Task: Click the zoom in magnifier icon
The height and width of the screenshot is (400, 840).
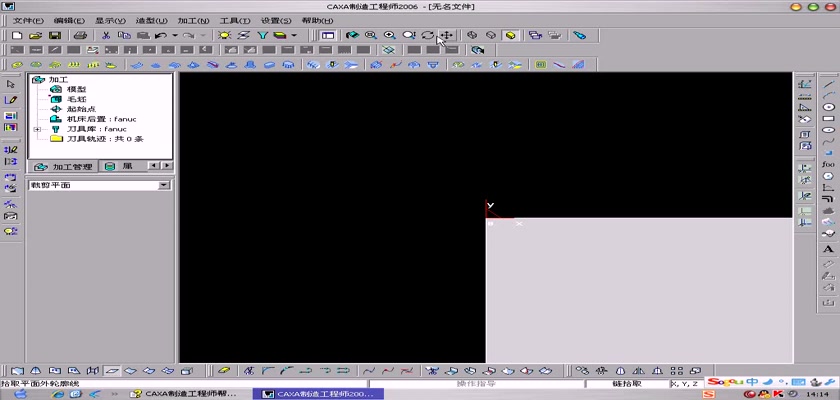Action: coord(390,35)
